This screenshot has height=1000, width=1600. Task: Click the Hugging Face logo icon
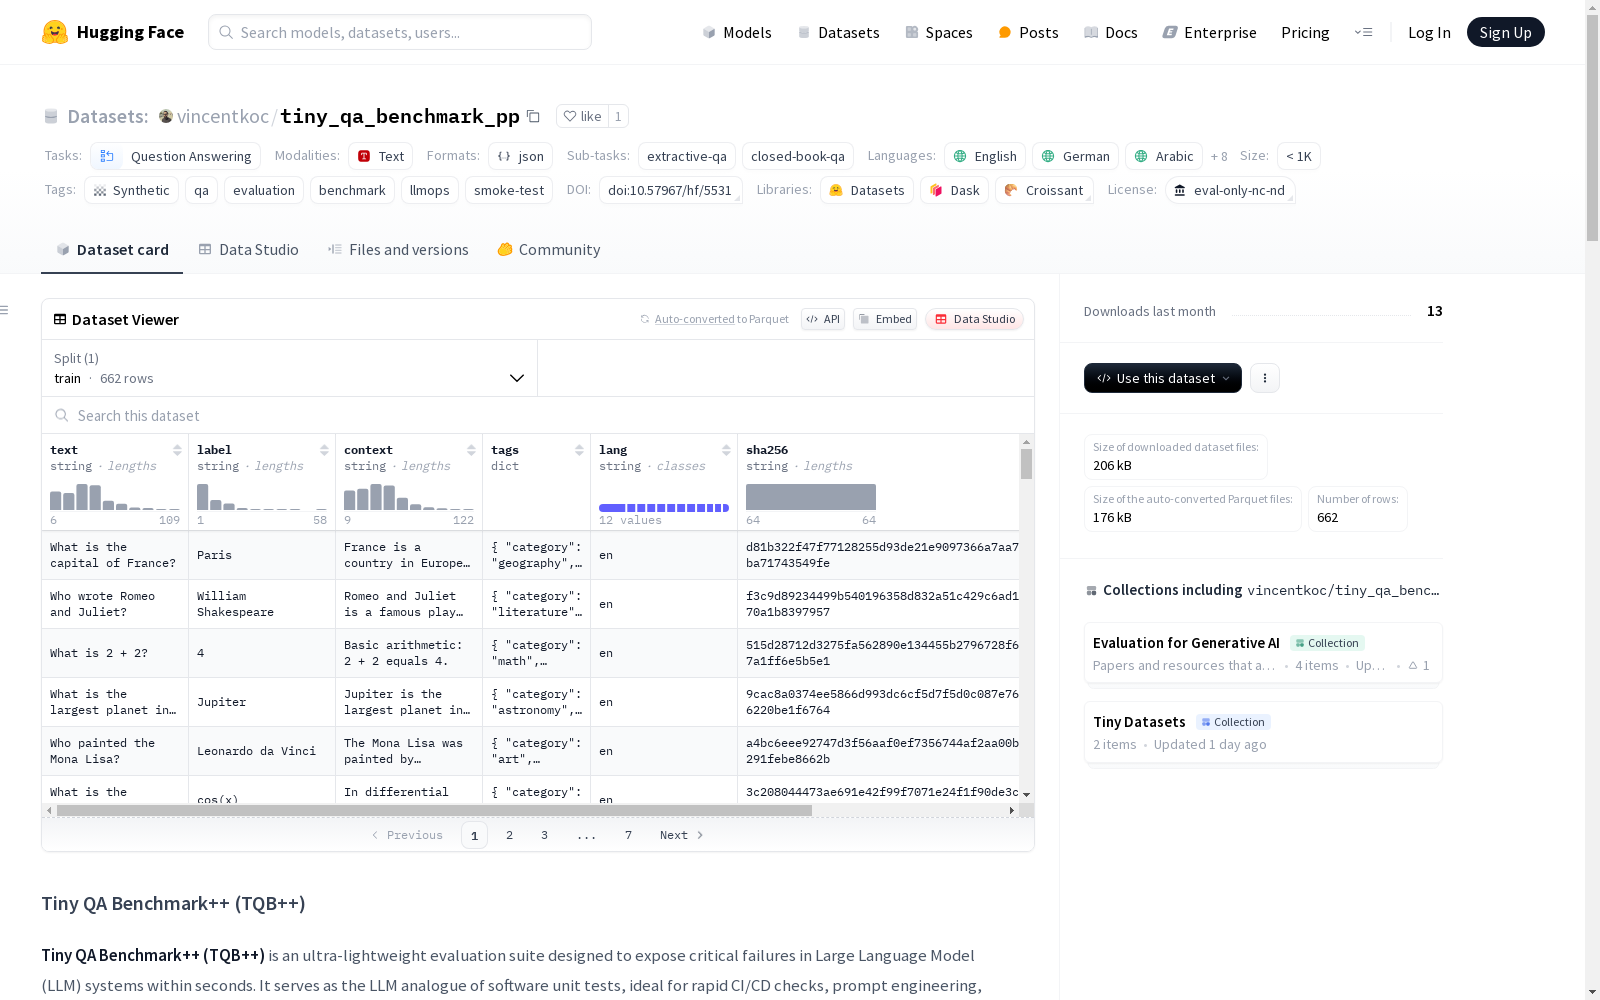click(55, 32)
